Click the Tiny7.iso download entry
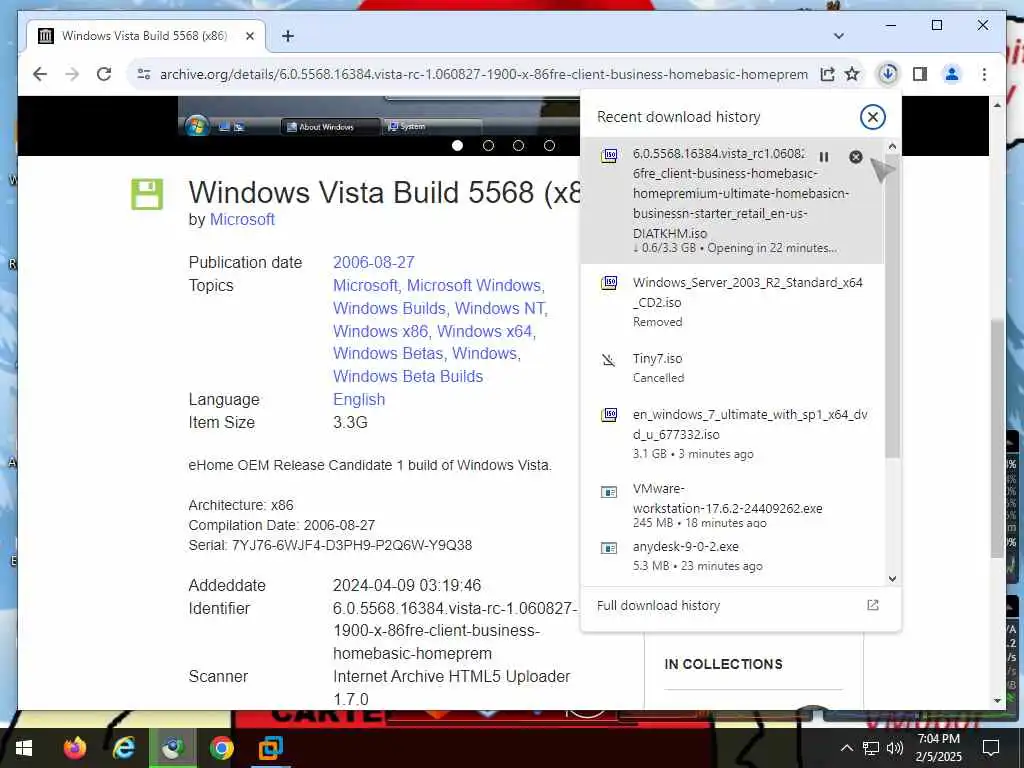This screenshot has width=1024, height=768. (733, 368)
